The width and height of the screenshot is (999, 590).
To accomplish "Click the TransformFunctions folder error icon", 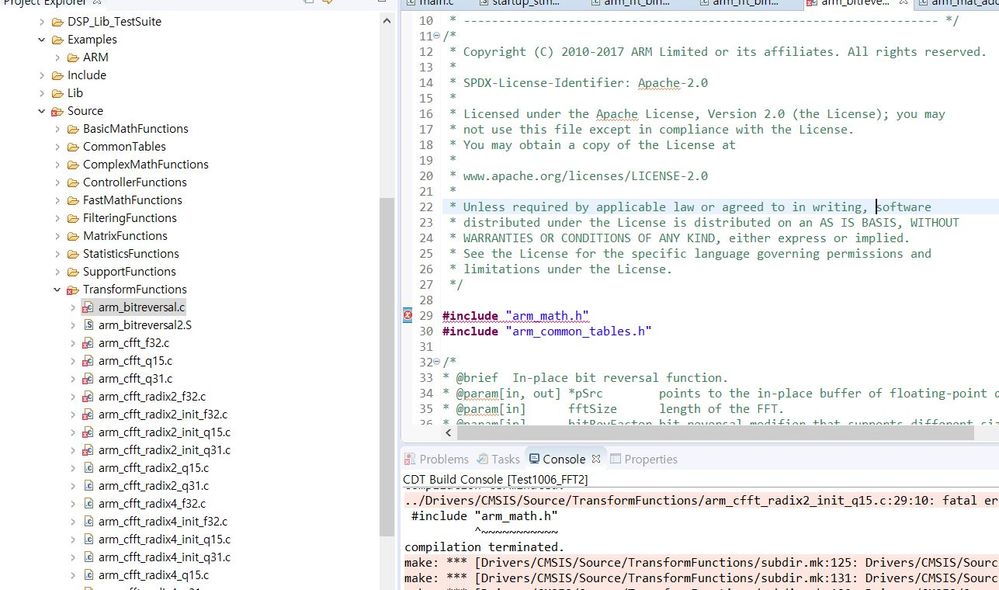I will [73, 290].
